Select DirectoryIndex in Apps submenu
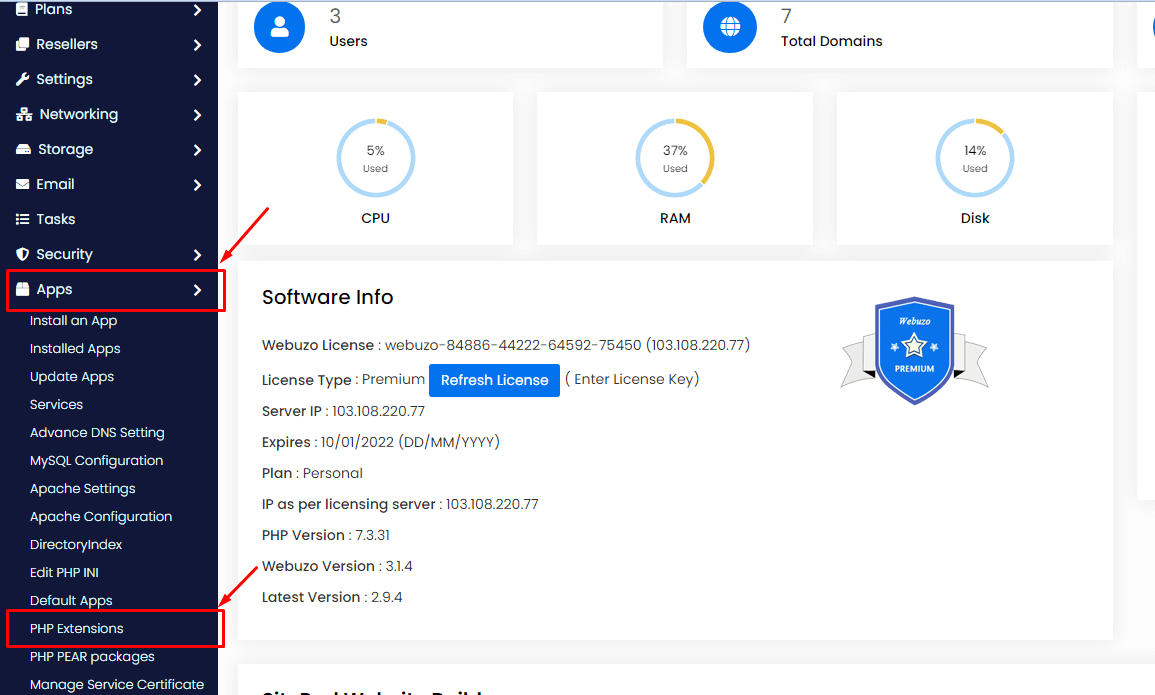This screenshot has width=1155, height=695. pos(76,544)
